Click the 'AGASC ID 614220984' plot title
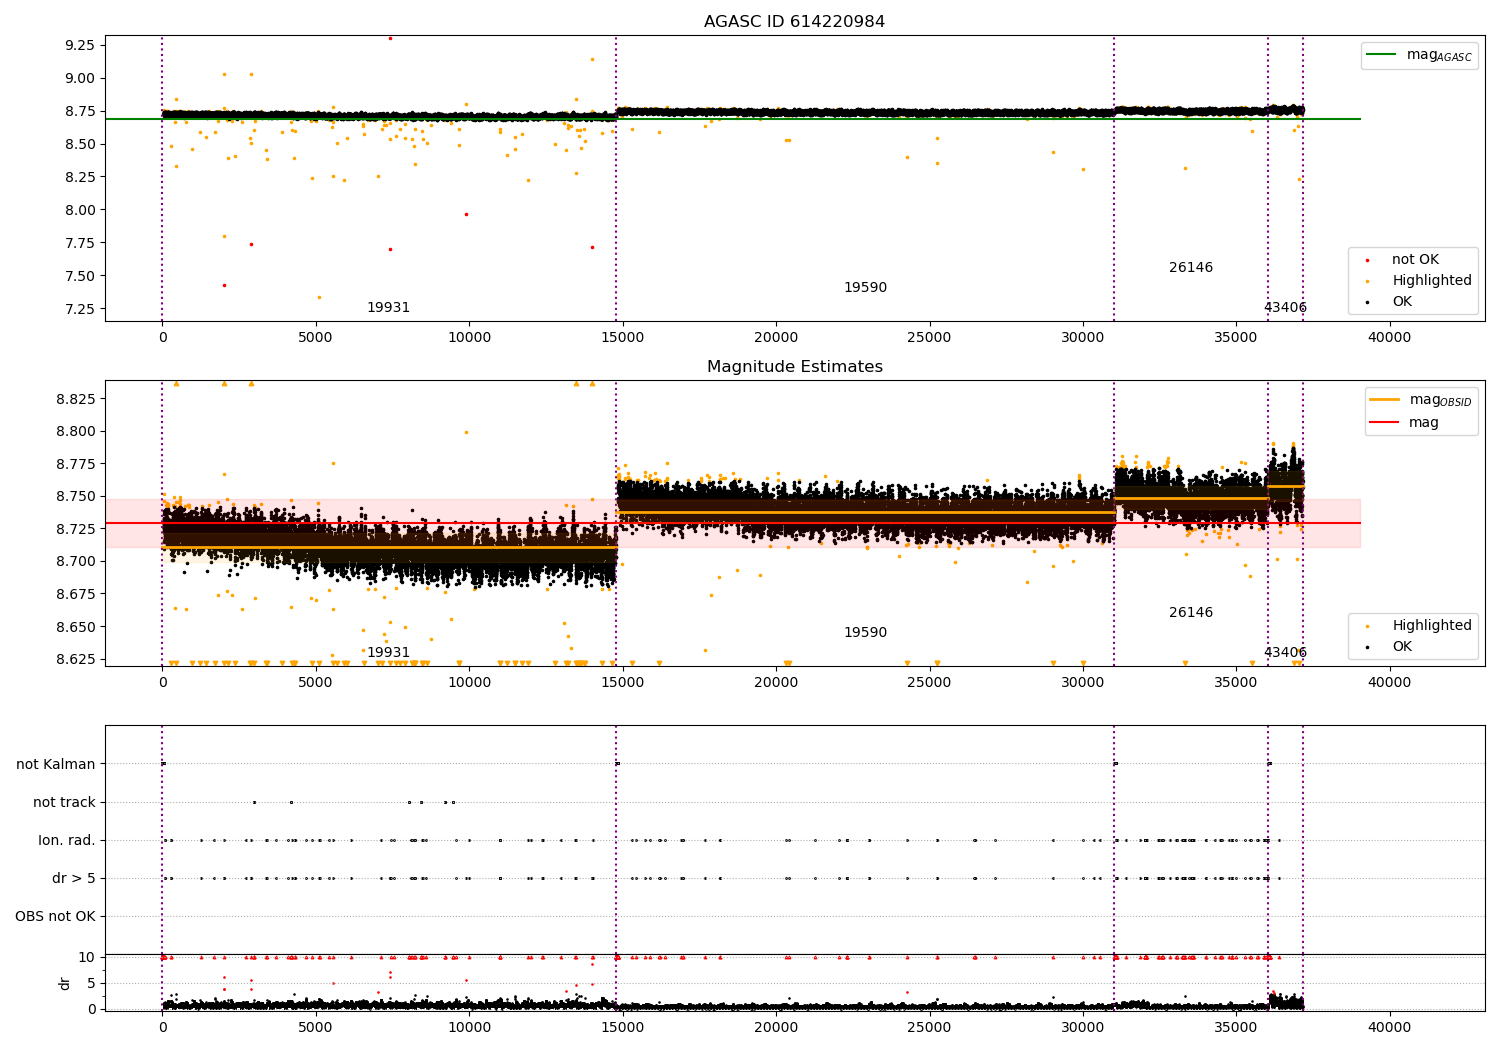 point(794,22)
